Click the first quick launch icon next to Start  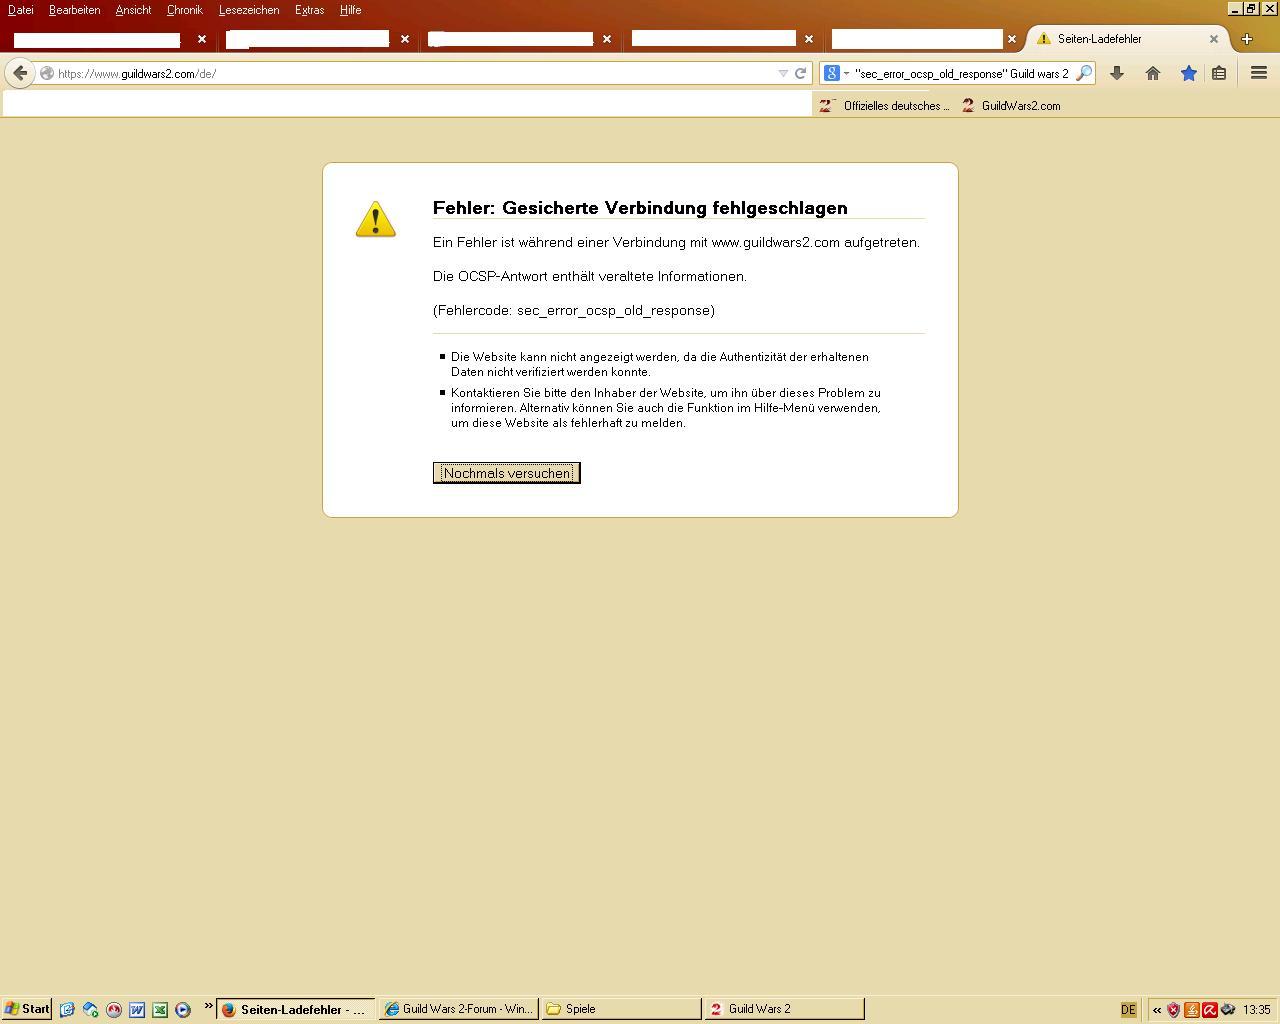67,1009
